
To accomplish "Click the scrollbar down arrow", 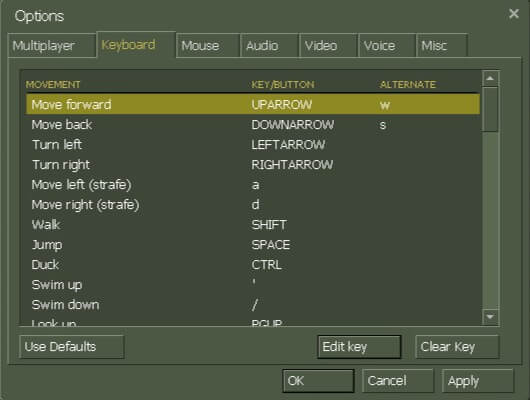I will point(490,317).
